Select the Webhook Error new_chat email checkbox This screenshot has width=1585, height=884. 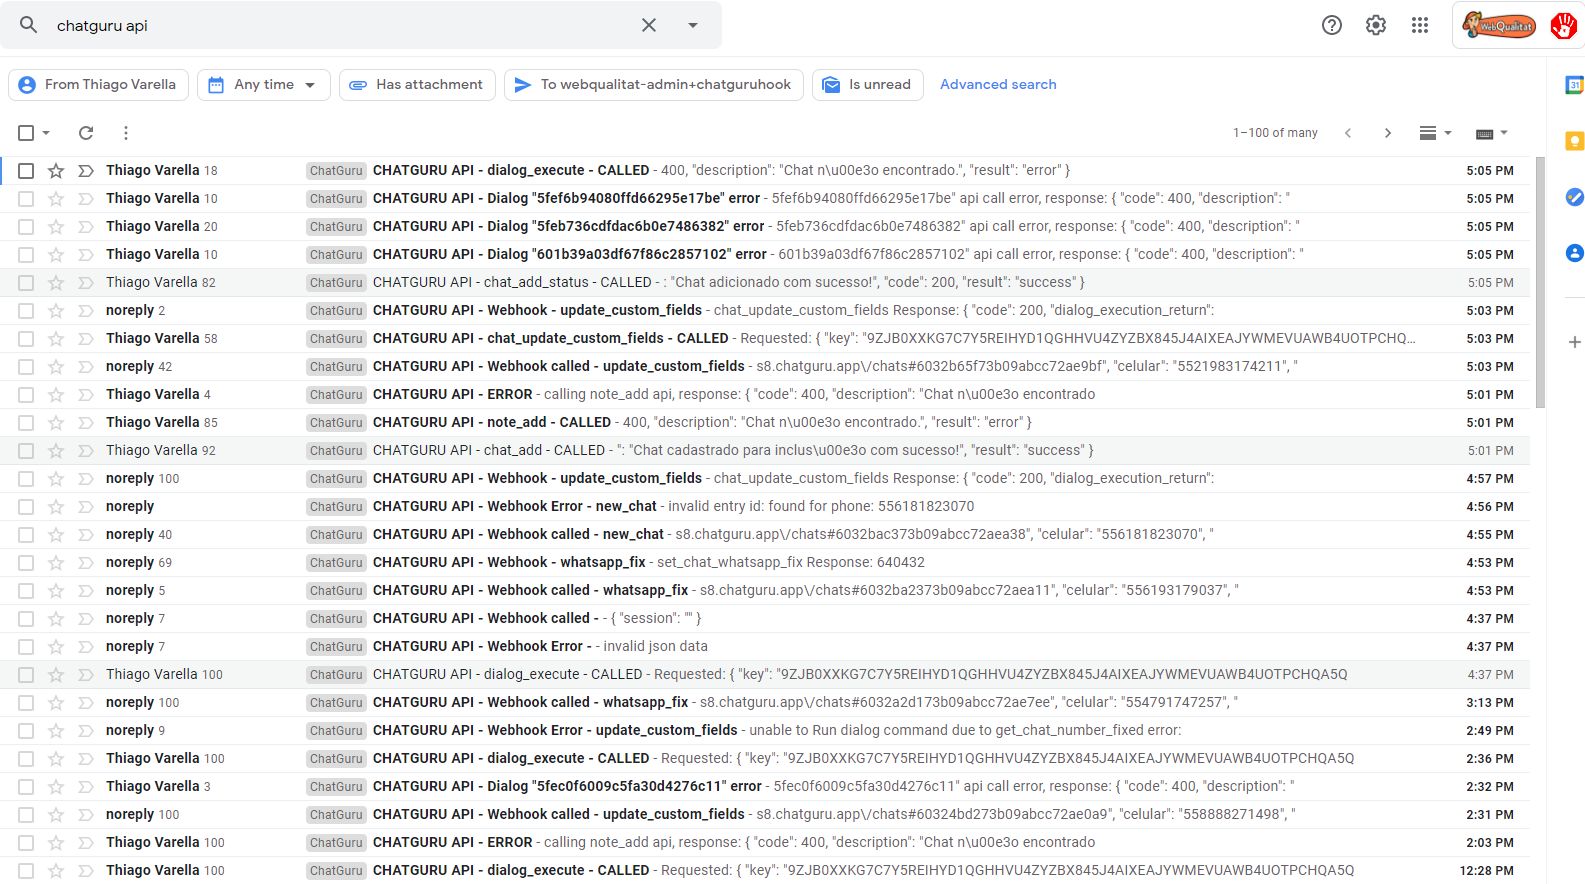click(x=26, y=507)
